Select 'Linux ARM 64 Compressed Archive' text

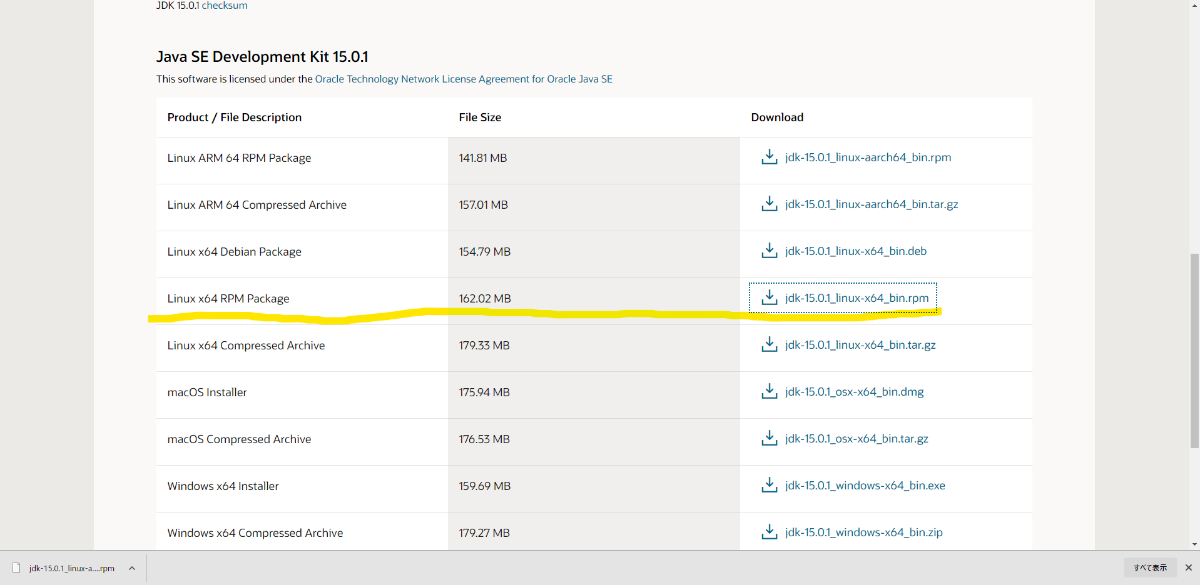point(257,205)
